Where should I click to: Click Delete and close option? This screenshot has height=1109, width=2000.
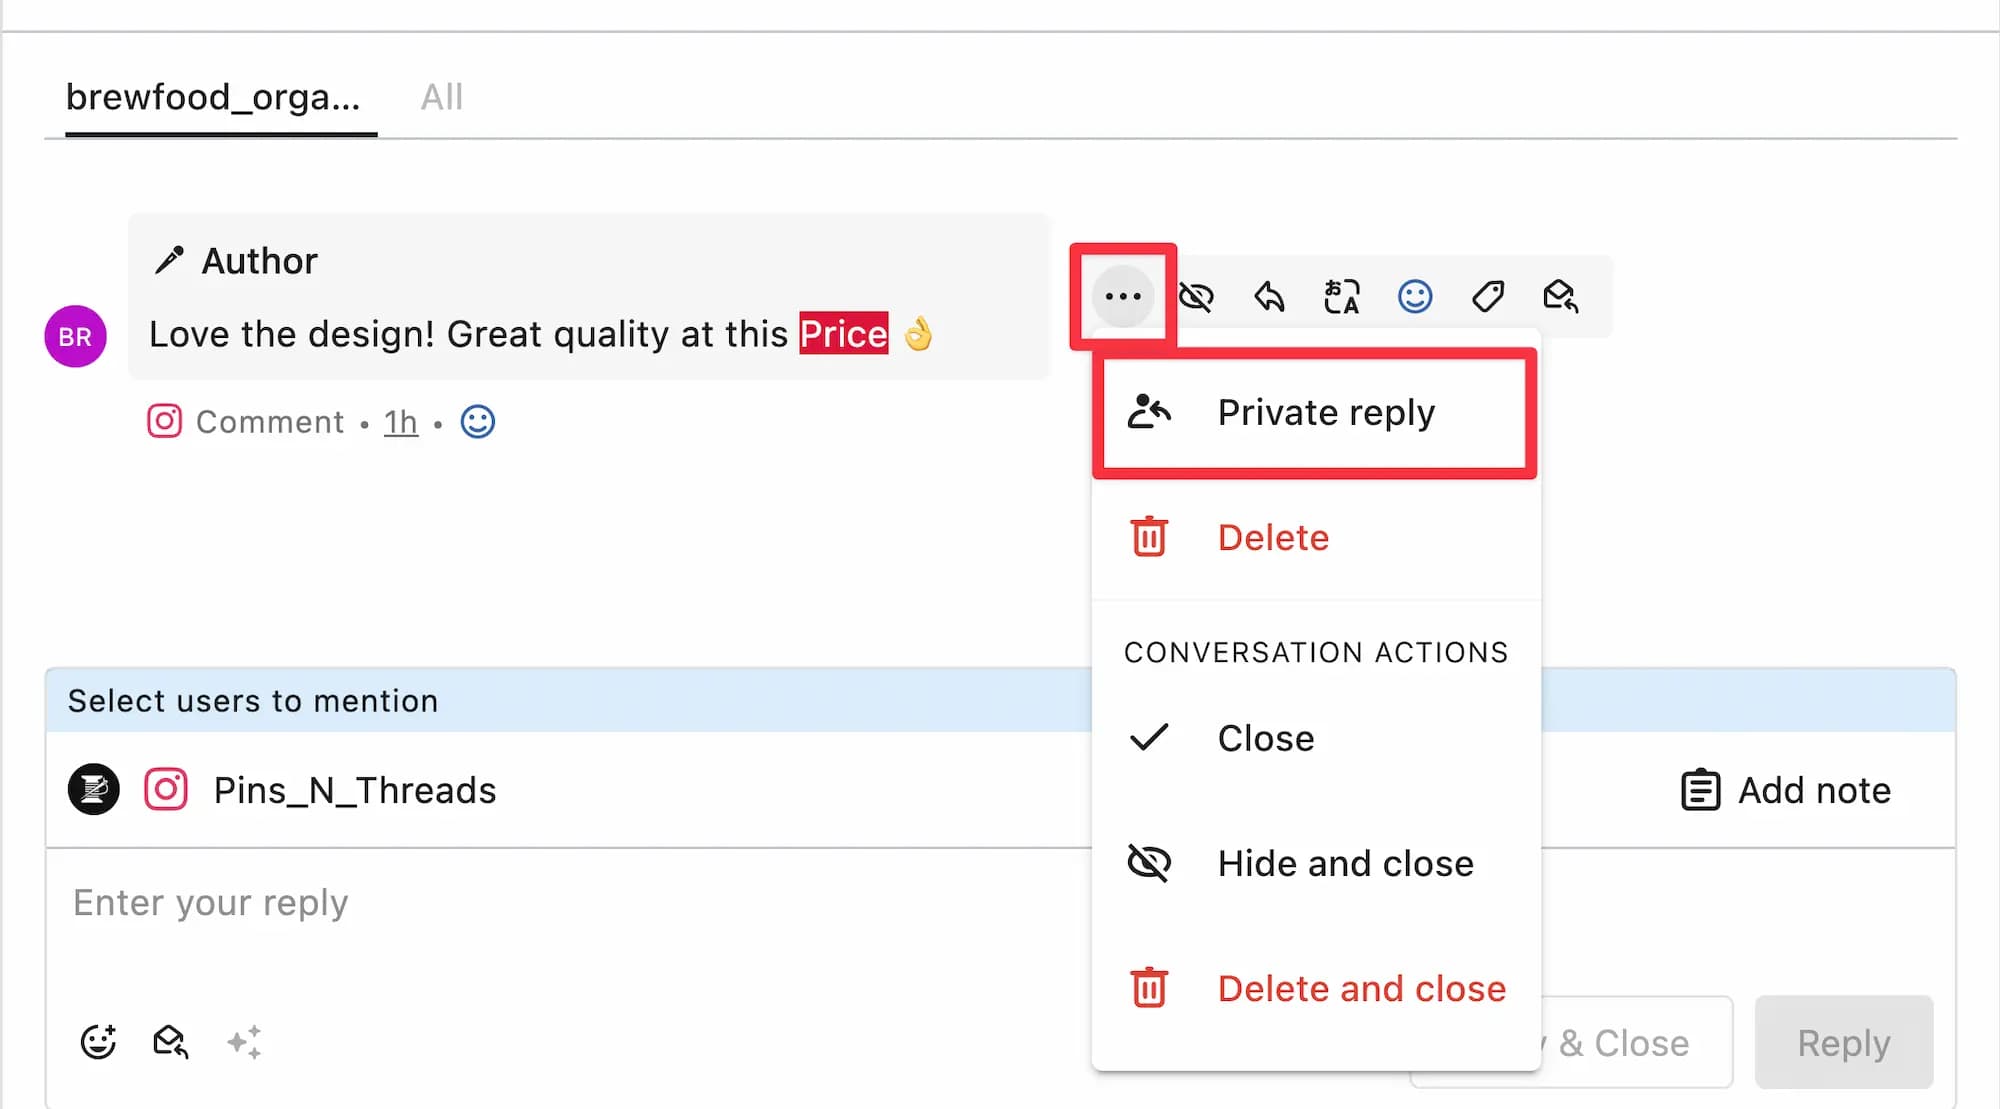(x=1361, y=988)
